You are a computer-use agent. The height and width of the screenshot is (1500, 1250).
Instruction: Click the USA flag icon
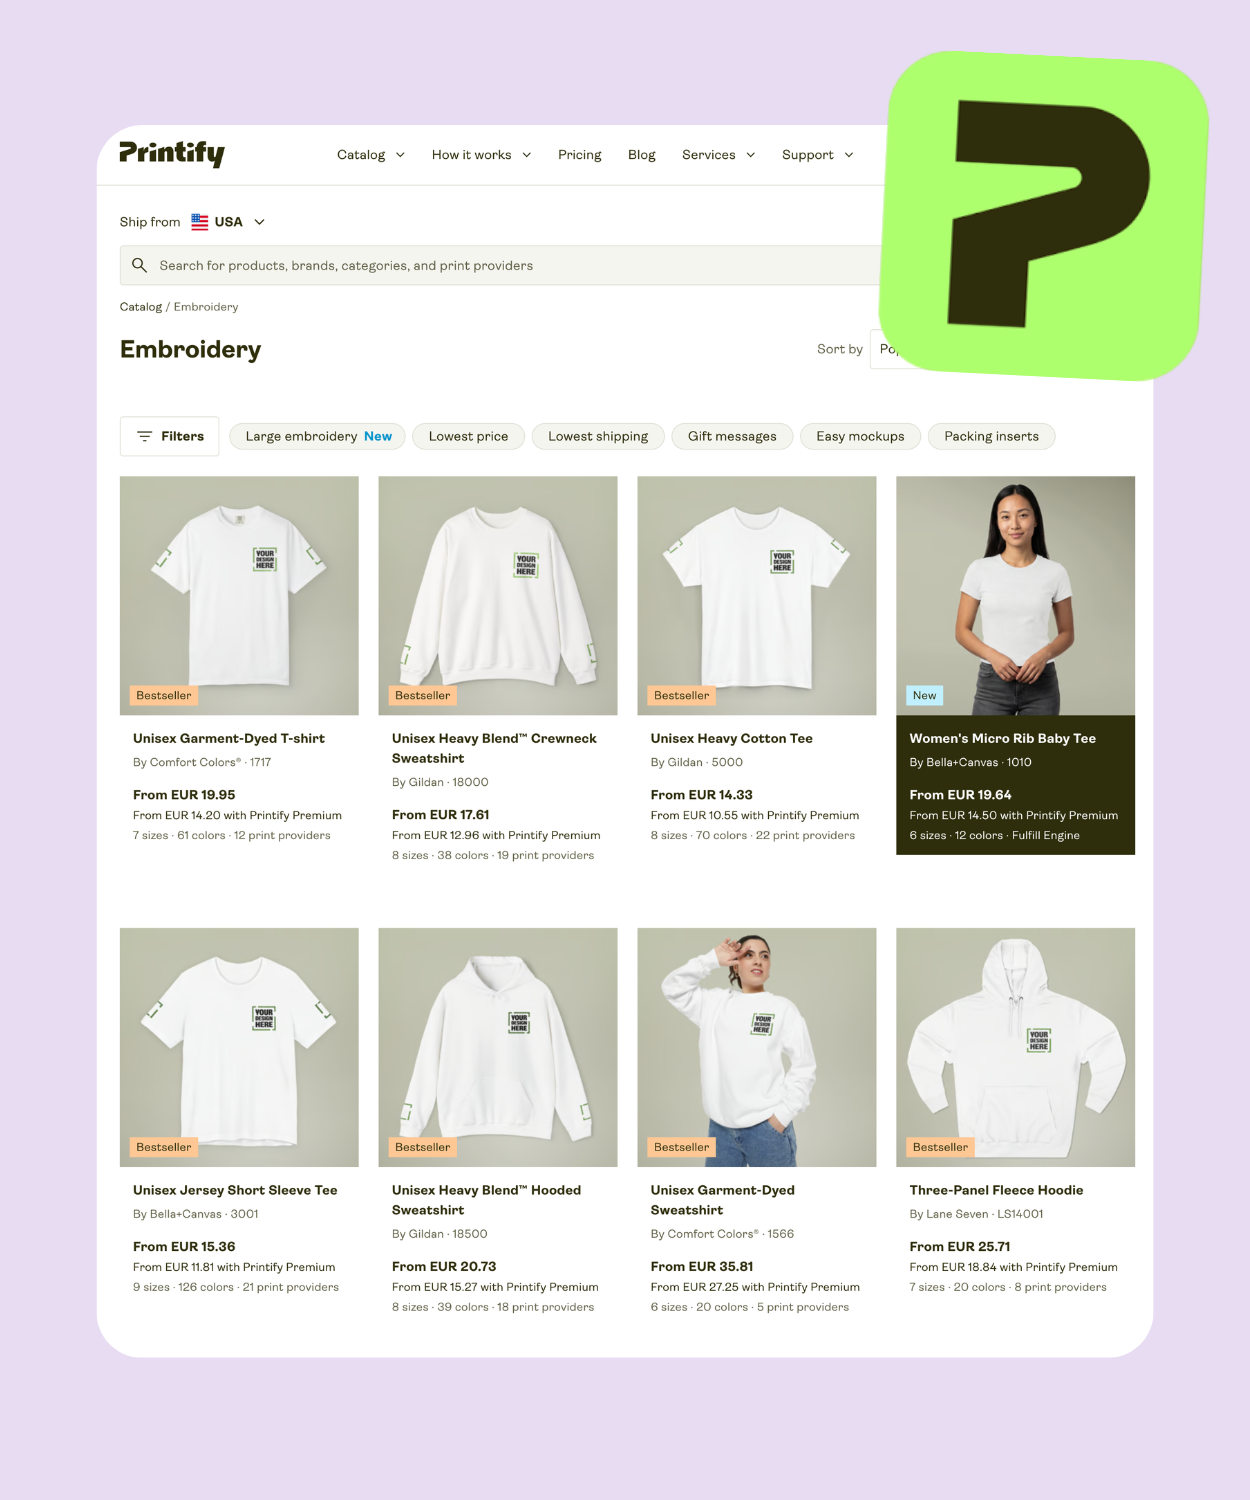pyautogui.click(x=200, y=222)
